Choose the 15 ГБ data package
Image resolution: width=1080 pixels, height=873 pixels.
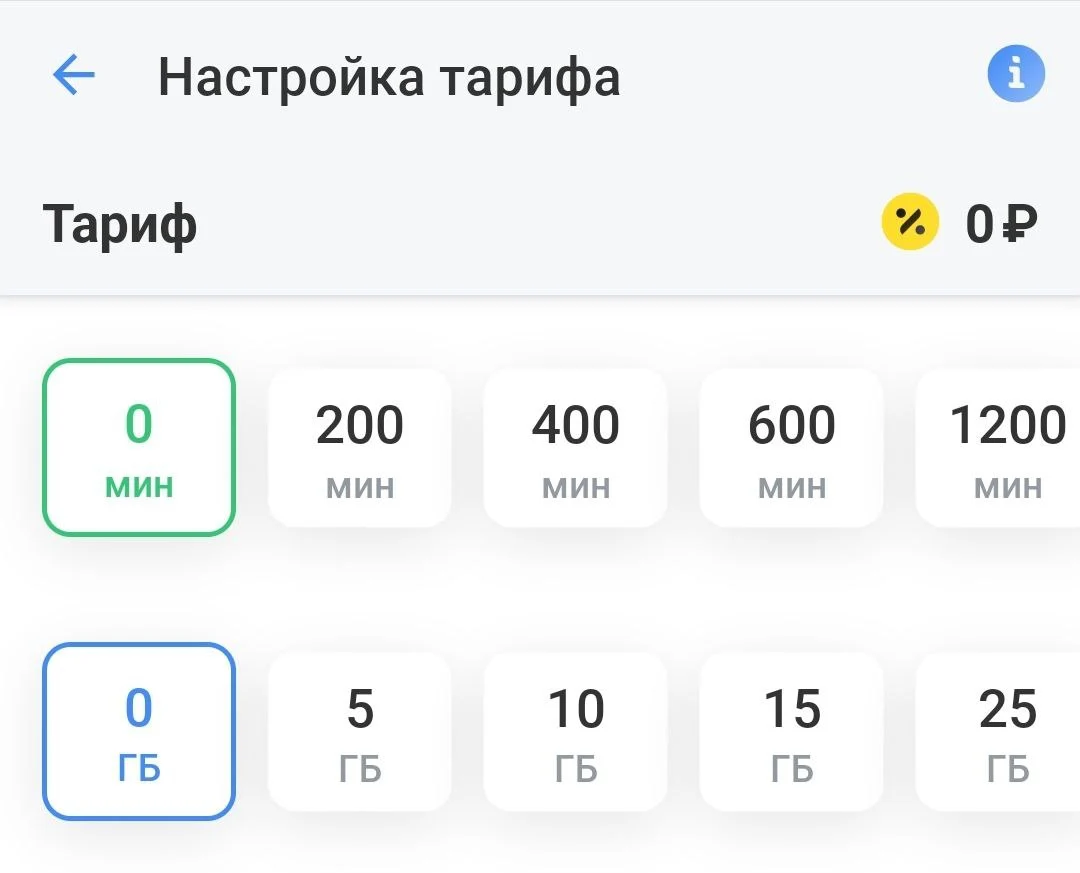[791, 732]
